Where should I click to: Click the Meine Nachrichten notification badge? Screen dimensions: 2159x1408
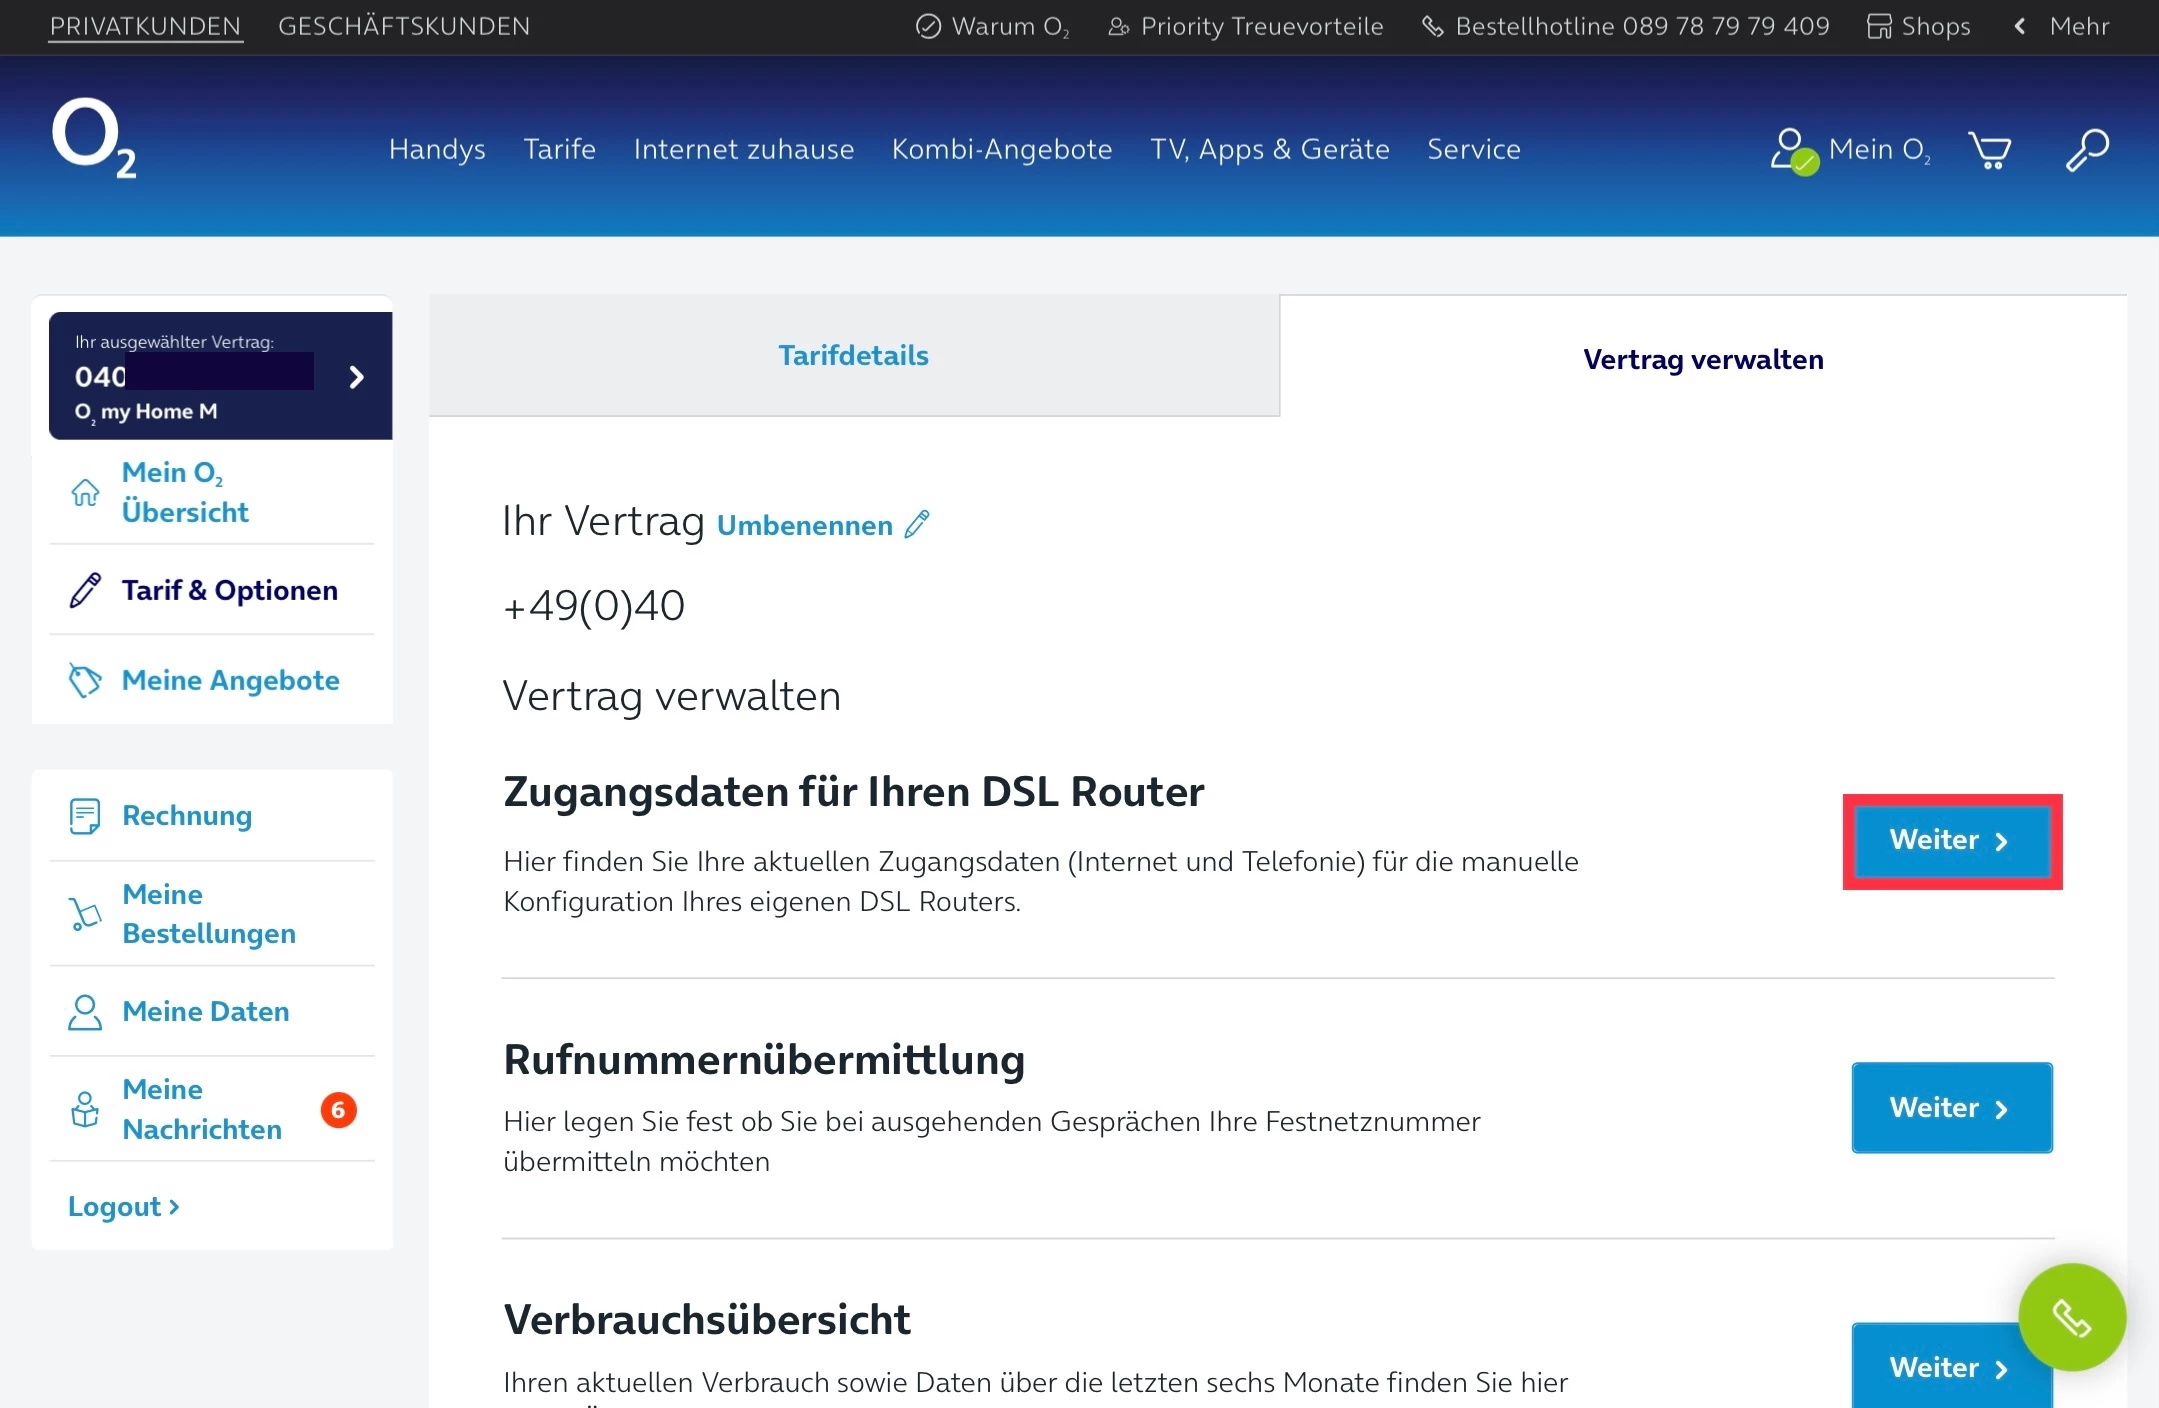click(338, 1109)
